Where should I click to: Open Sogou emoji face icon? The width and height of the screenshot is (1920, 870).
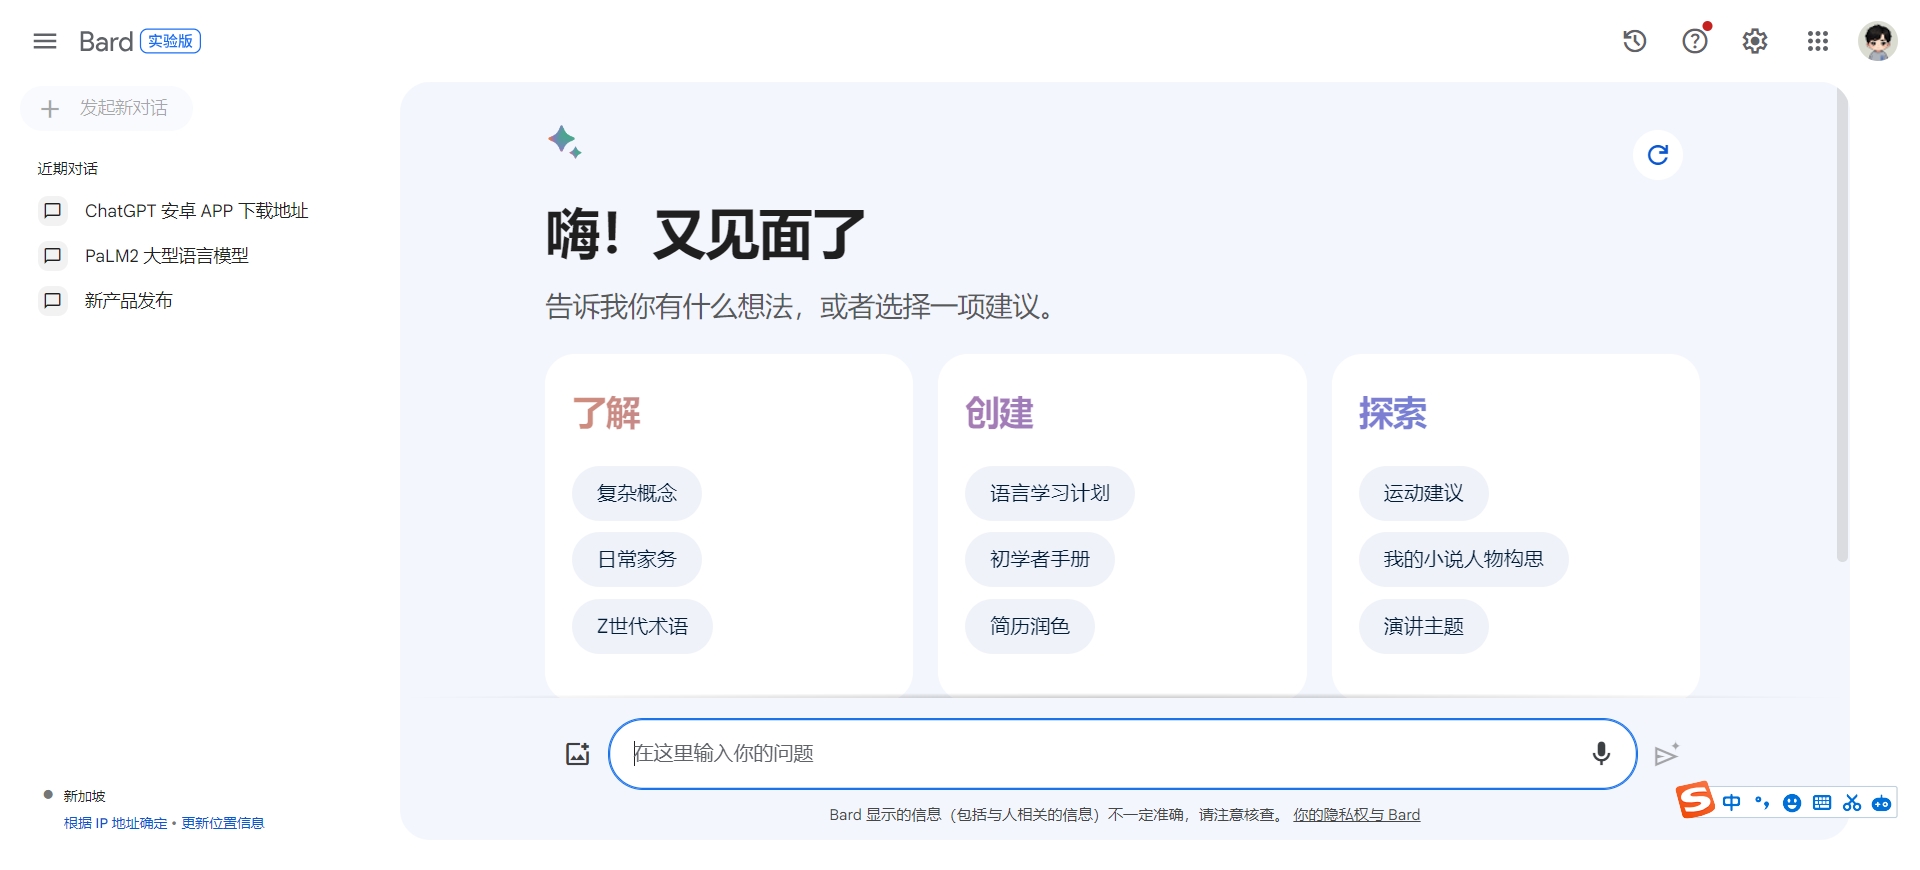1792,803
